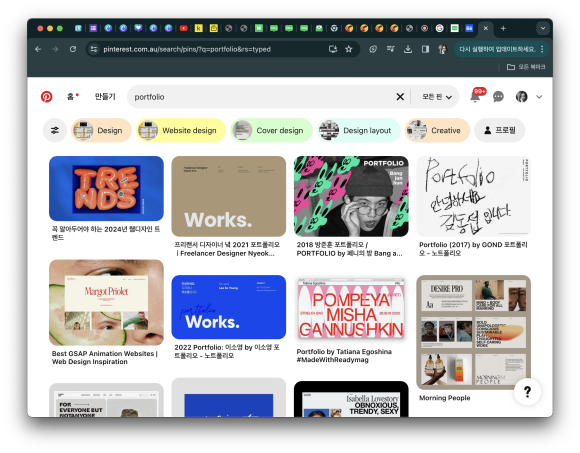Image resolution: width=580 pixels, height=453 pixels.
Task: Open the 모든 북마크 bookmarks folder
Action: 526,67
